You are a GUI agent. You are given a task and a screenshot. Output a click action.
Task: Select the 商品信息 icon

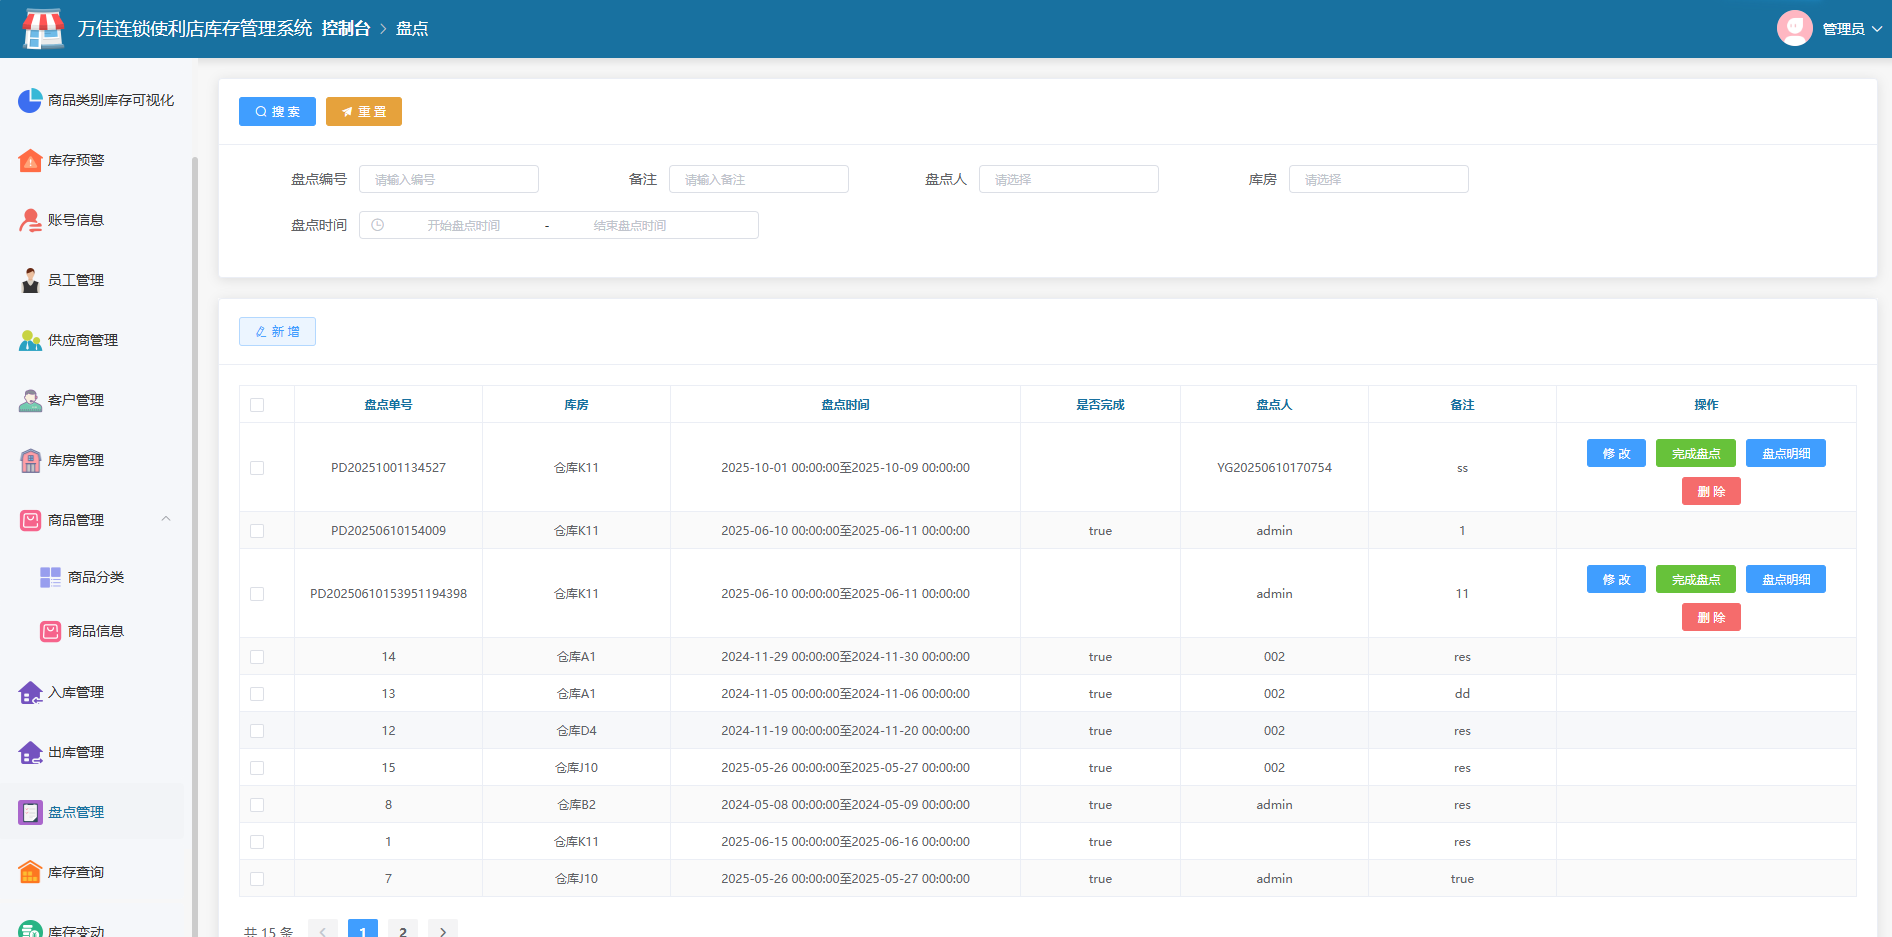tap(50, 631)
